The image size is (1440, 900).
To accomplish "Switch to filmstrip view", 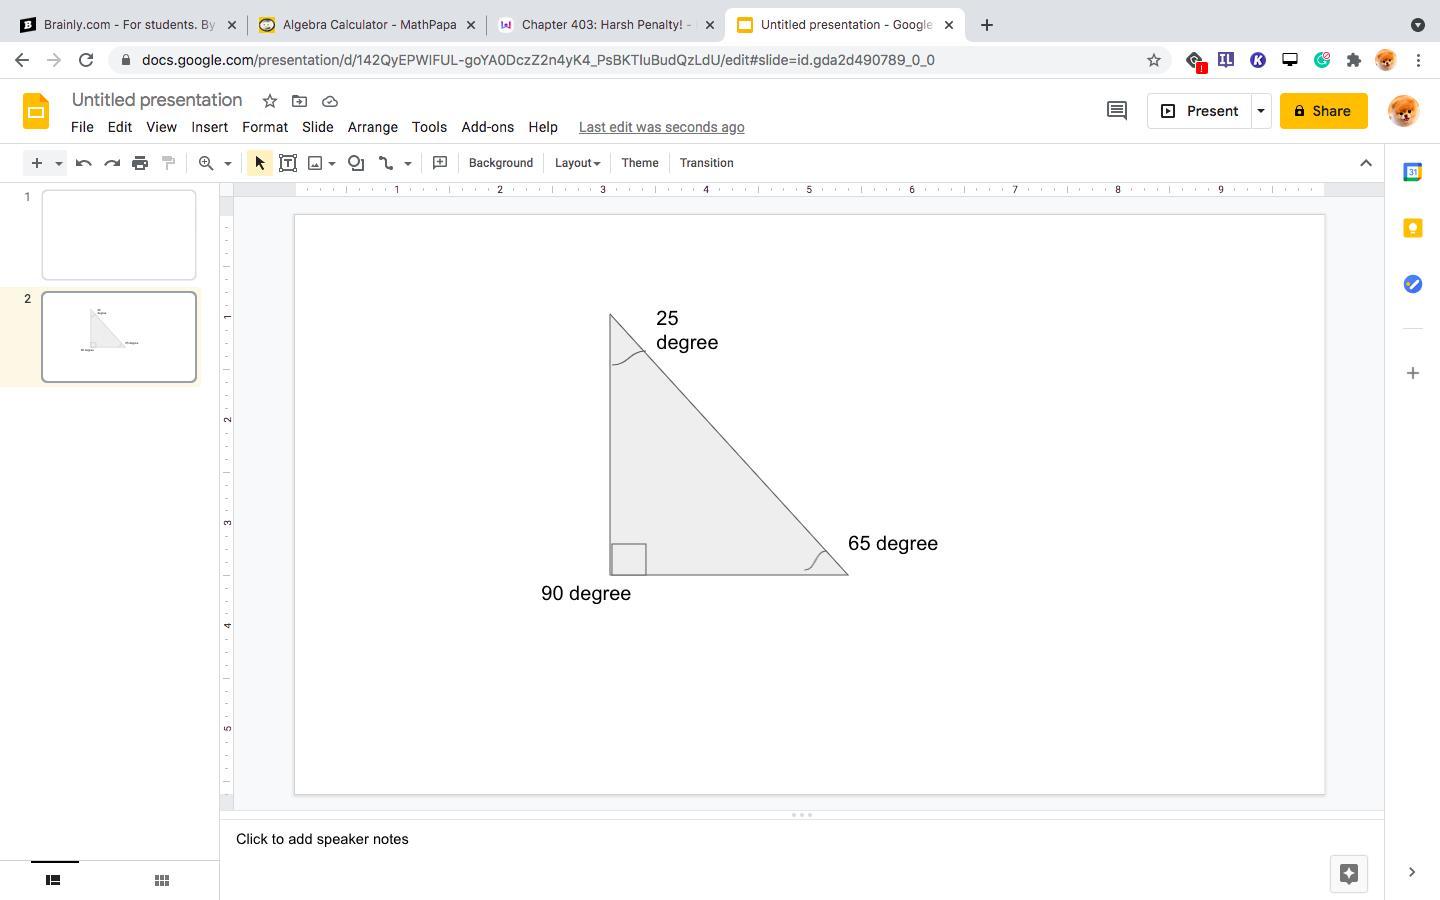I will [54, 880].
